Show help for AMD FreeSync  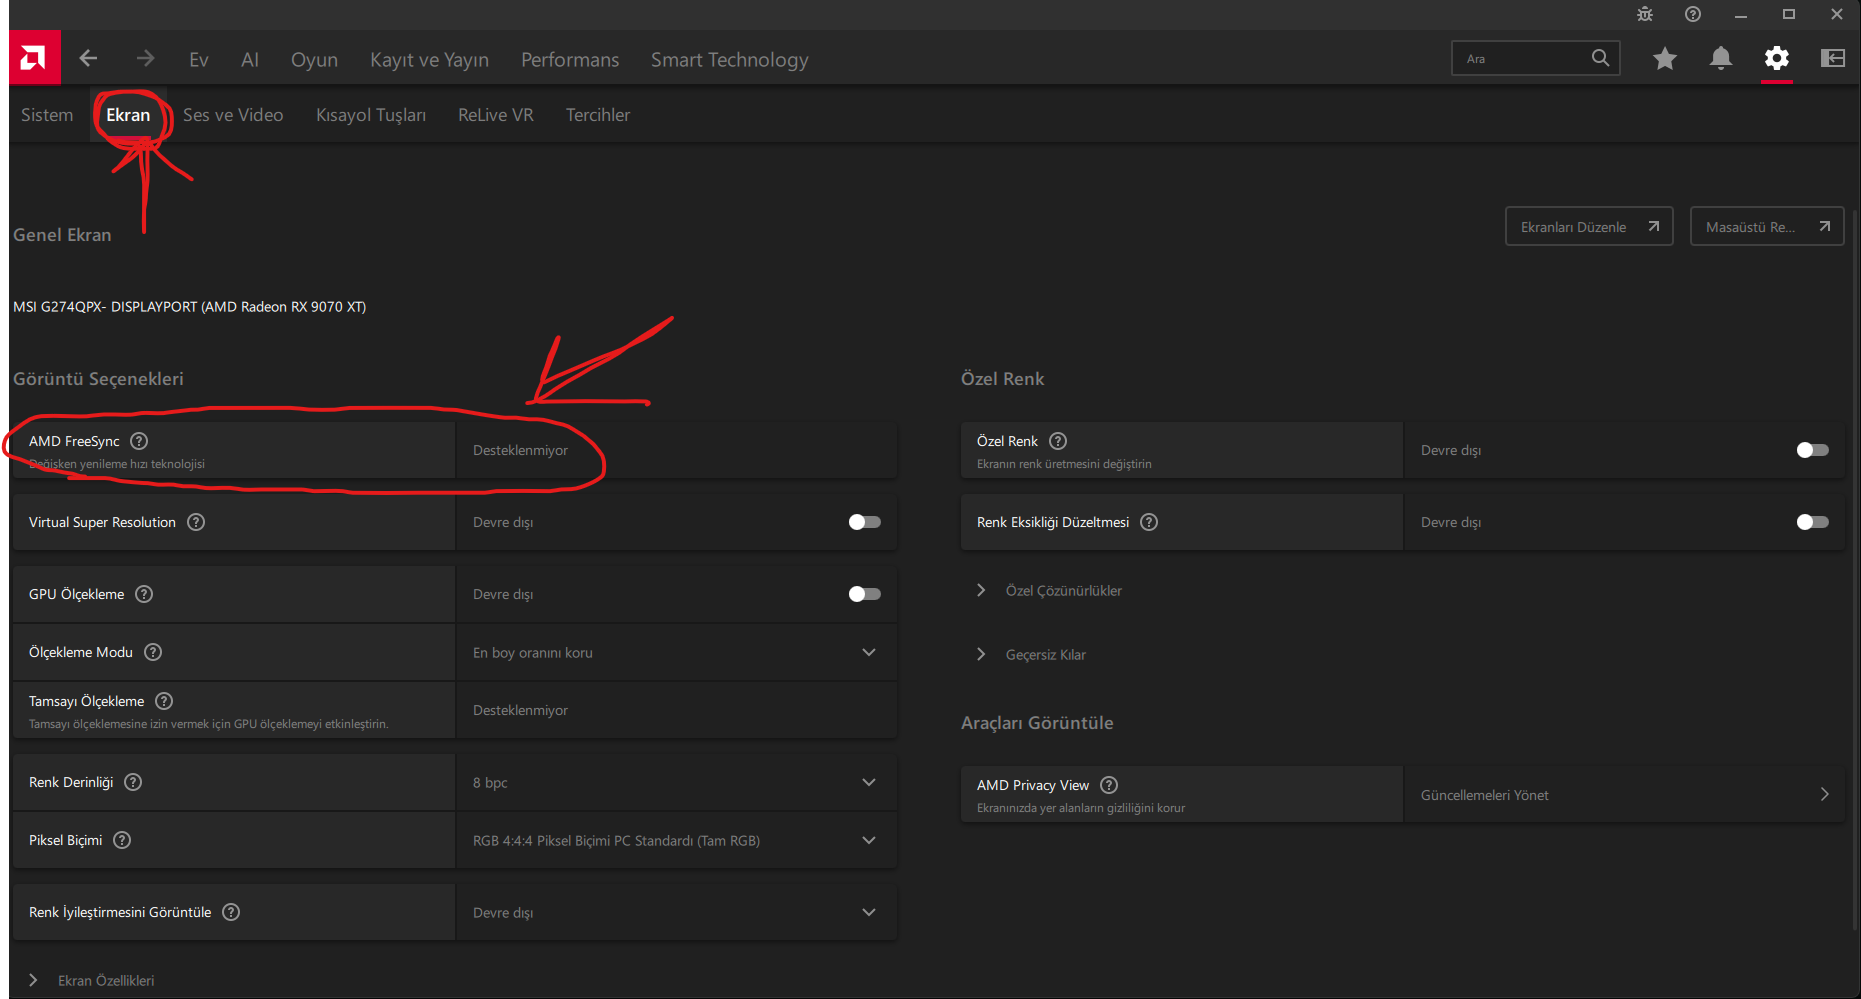[139, 441]
